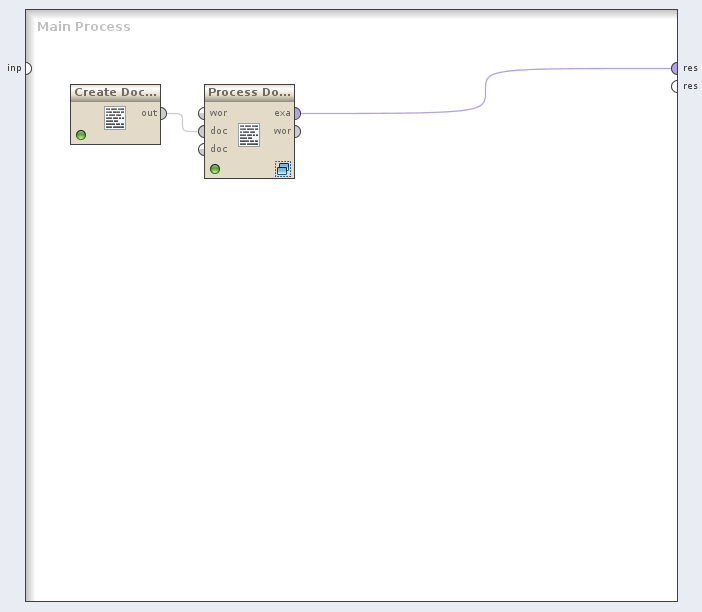Click the green status light on Process Documents

[215, 169]
